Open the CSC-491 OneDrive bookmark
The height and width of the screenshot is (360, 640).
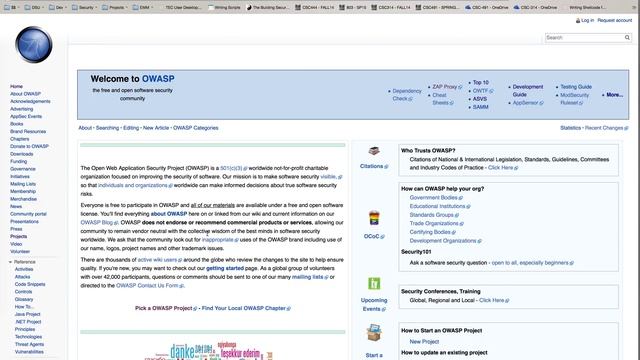coord(487,7)
